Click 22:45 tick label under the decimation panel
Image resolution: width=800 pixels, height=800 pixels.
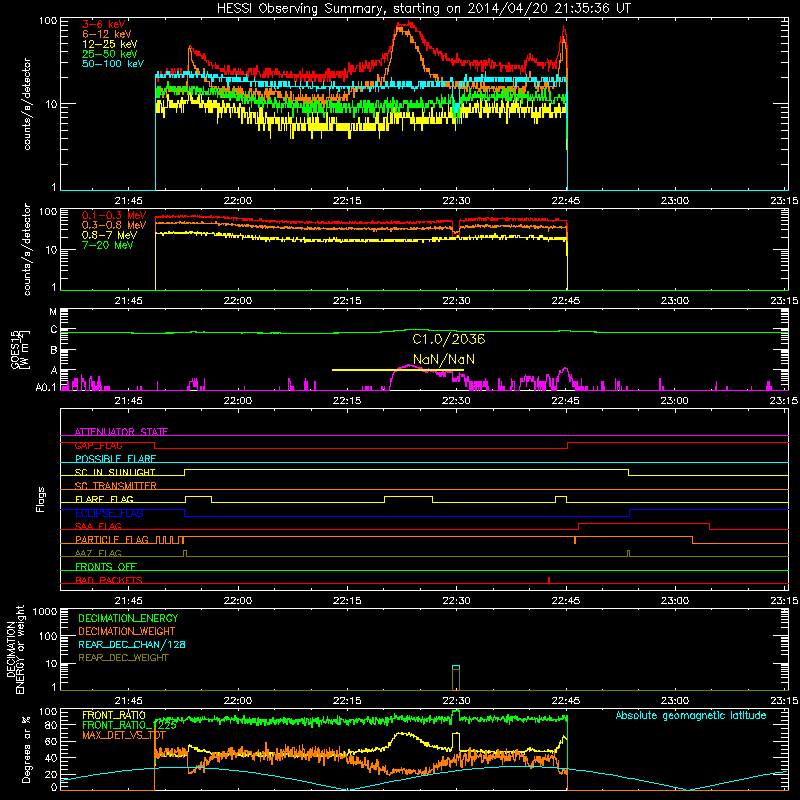pyautogui.click(x=566, y=701)
